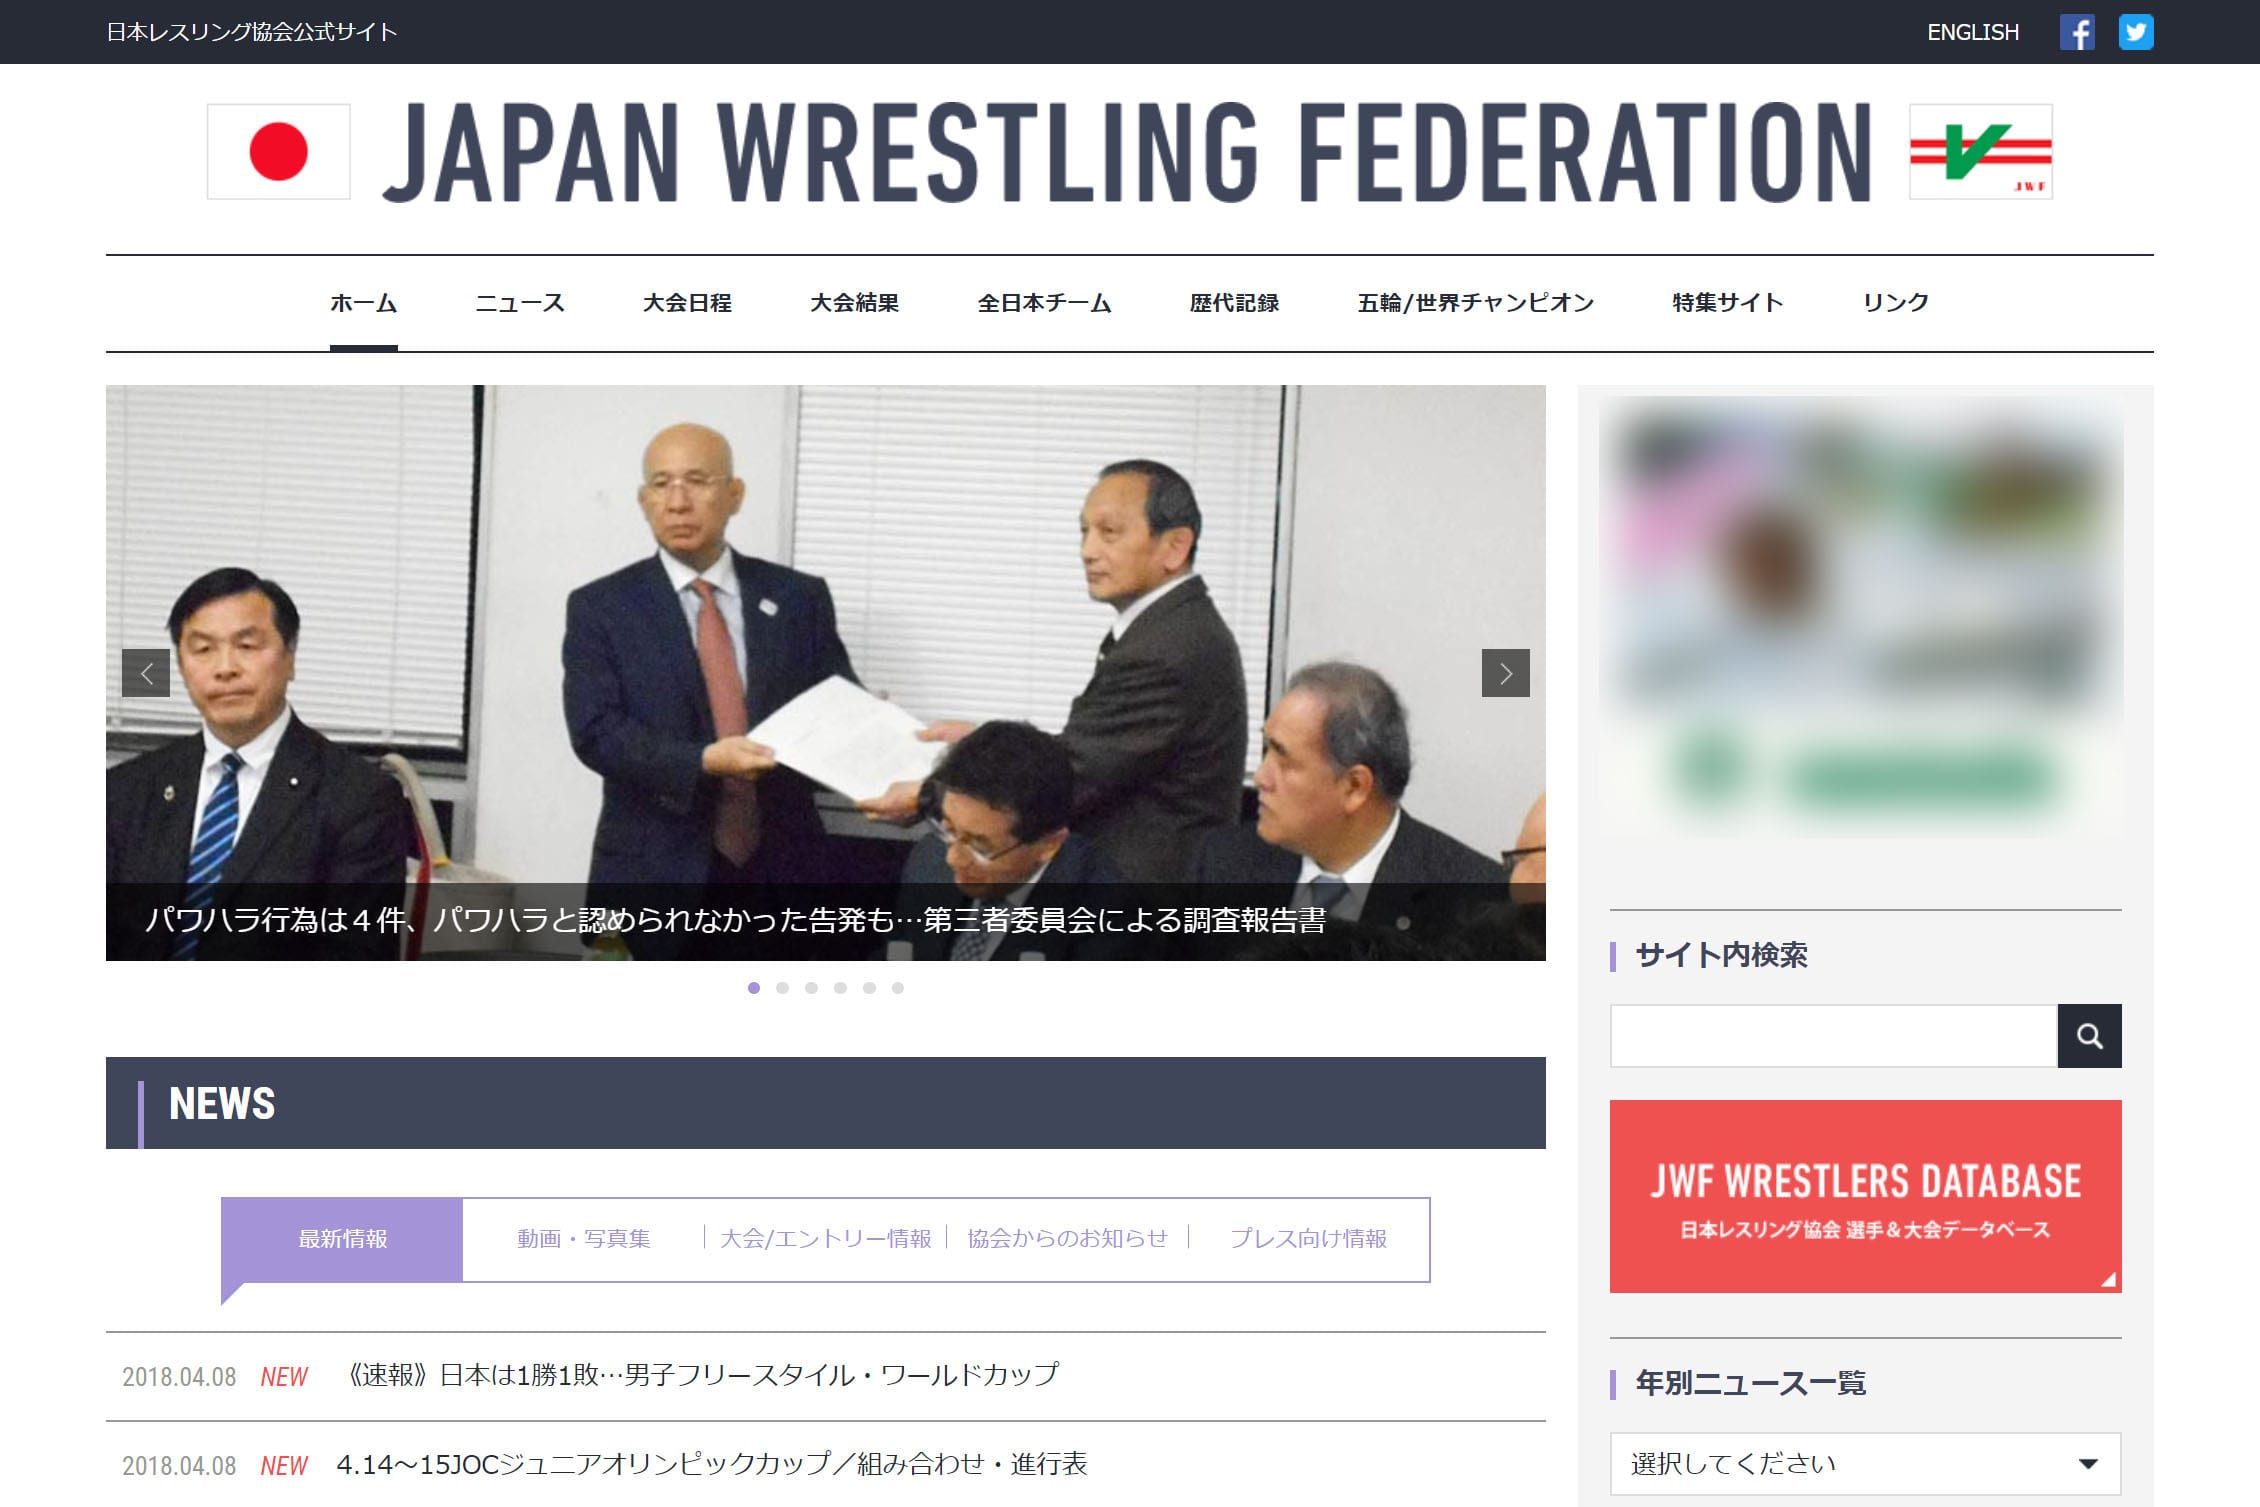Click the site search input field
The width and height of the screenshot is (2260, 1507).
point(1833,1036)
